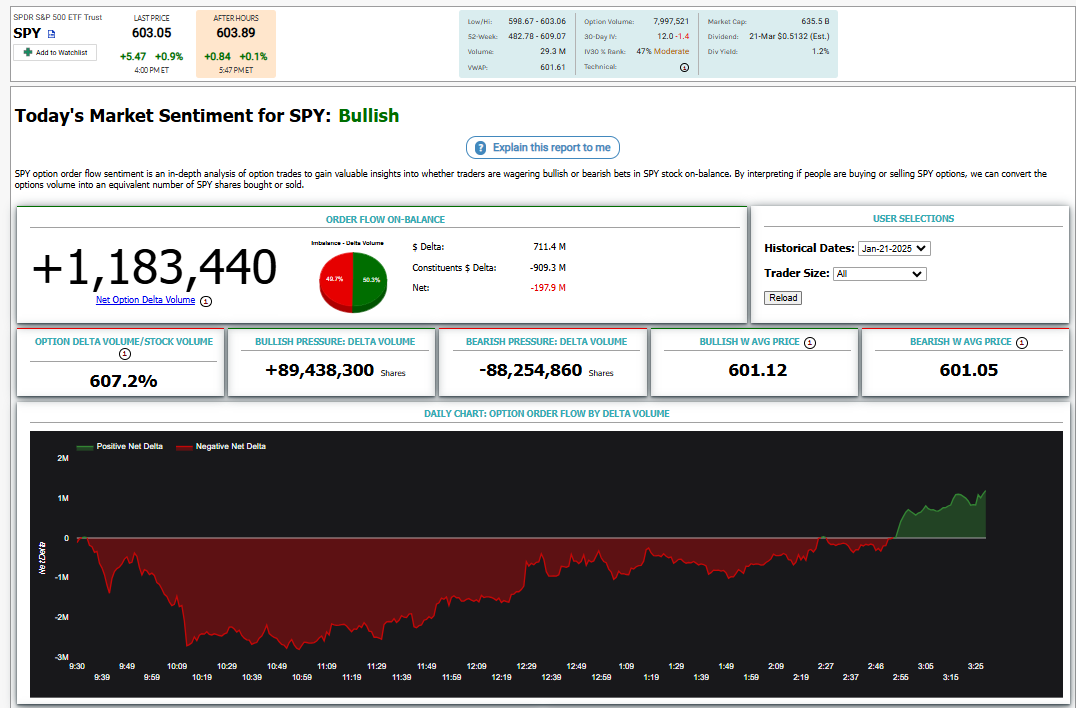The image size is (1076, 708).
Task: Click the Constituents $ Delta value -909.3 M
Action: coord(548,268)
